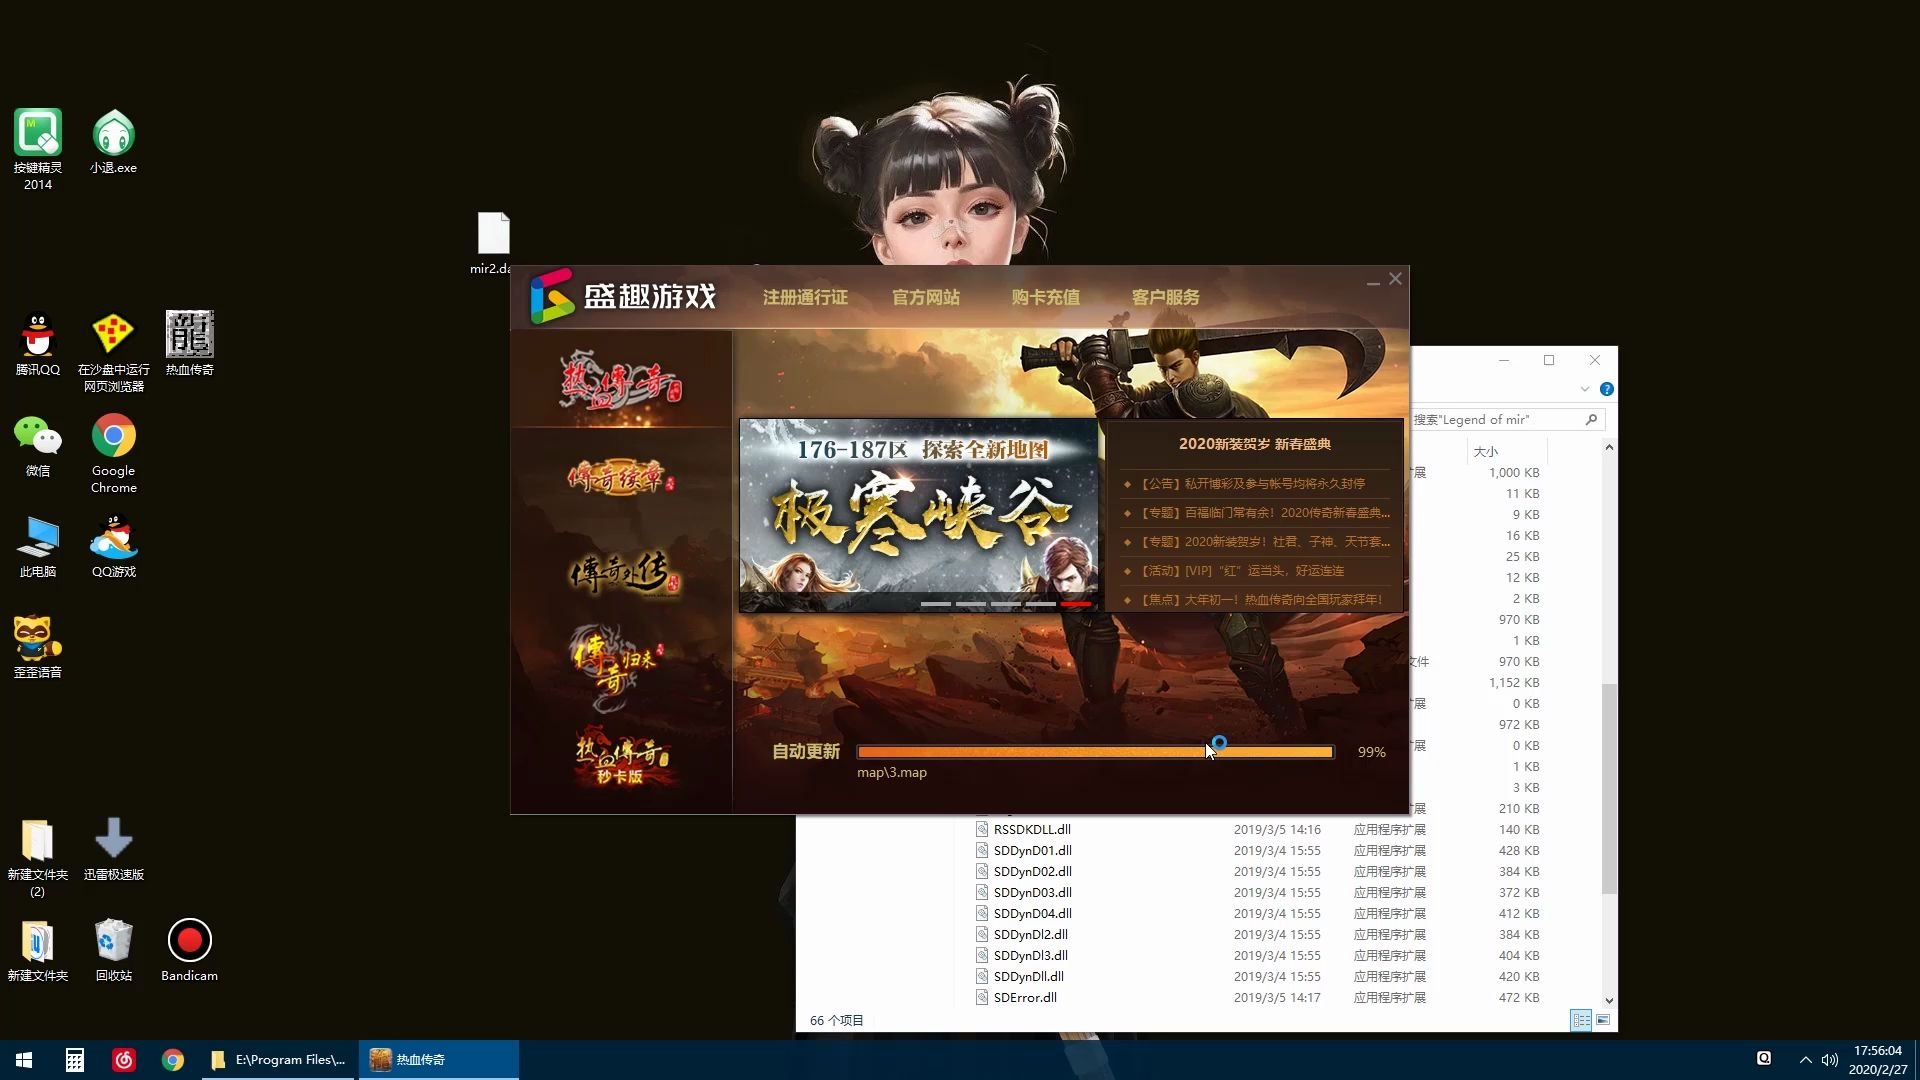Launch Google Chrome from the desktop

113,452
